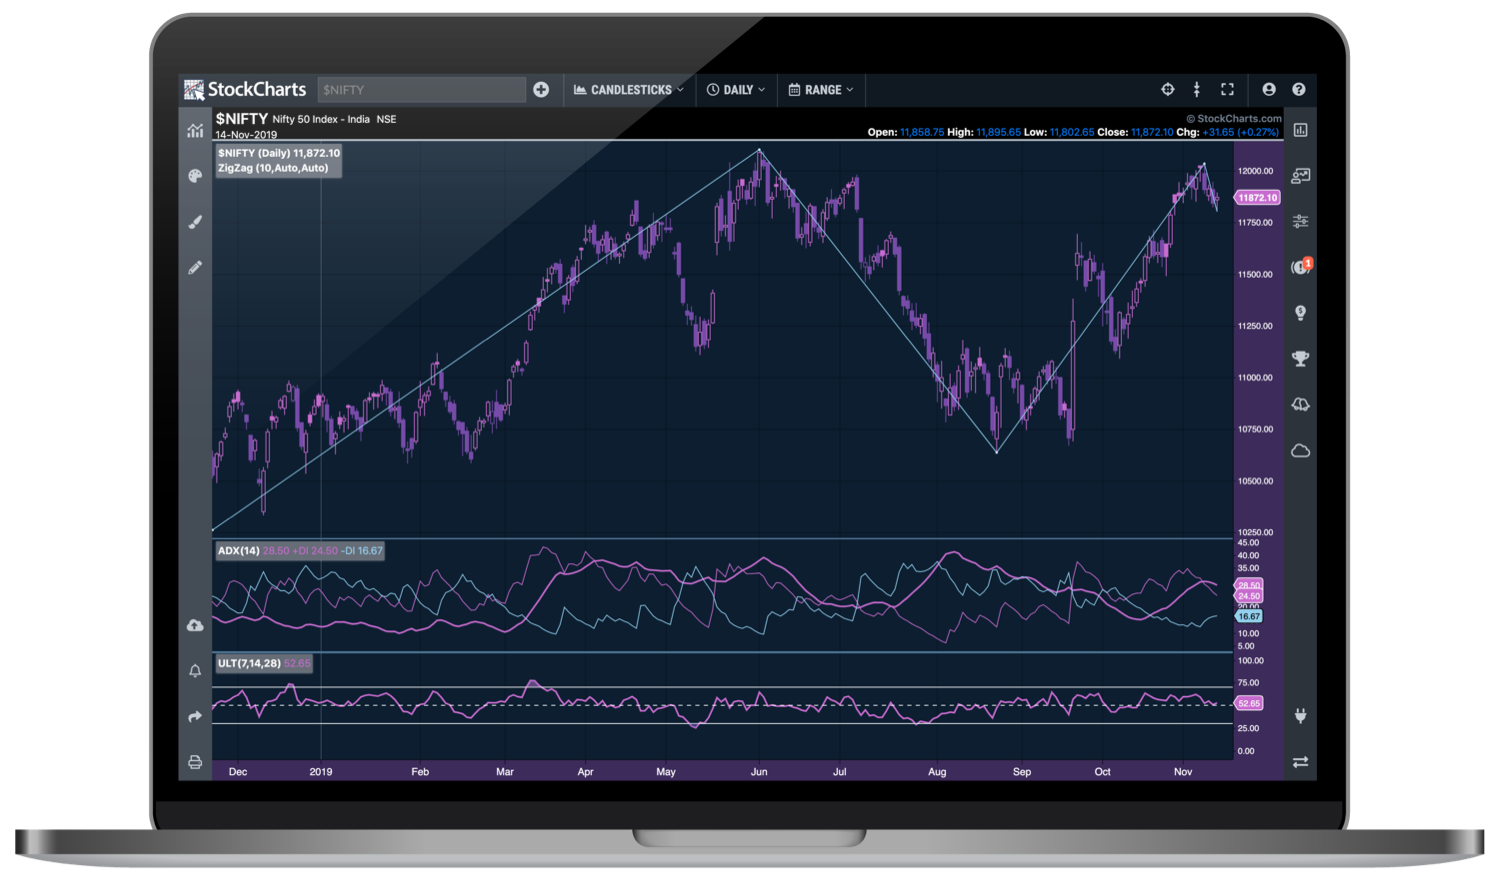This screenshot has width=1500, height=887.
Task: Toggle fullscreen chart mode
Action: pyautogui.click(x=1227, y=89)
